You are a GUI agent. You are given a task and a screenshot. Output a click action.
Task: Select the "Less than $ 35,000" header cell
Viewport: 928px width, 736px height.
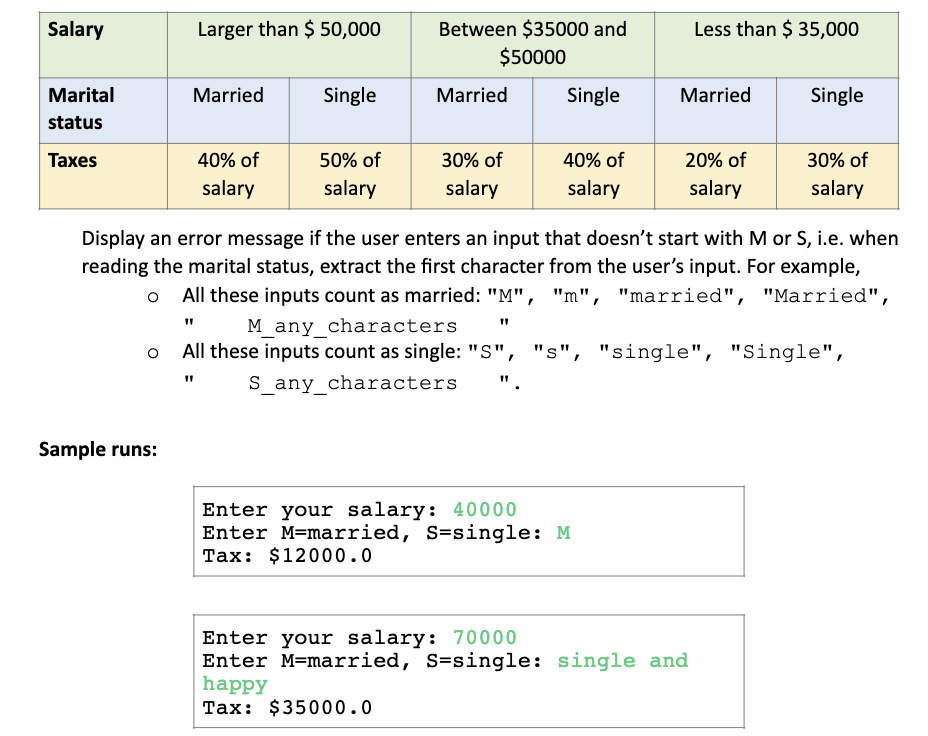[x=776, y=45]
